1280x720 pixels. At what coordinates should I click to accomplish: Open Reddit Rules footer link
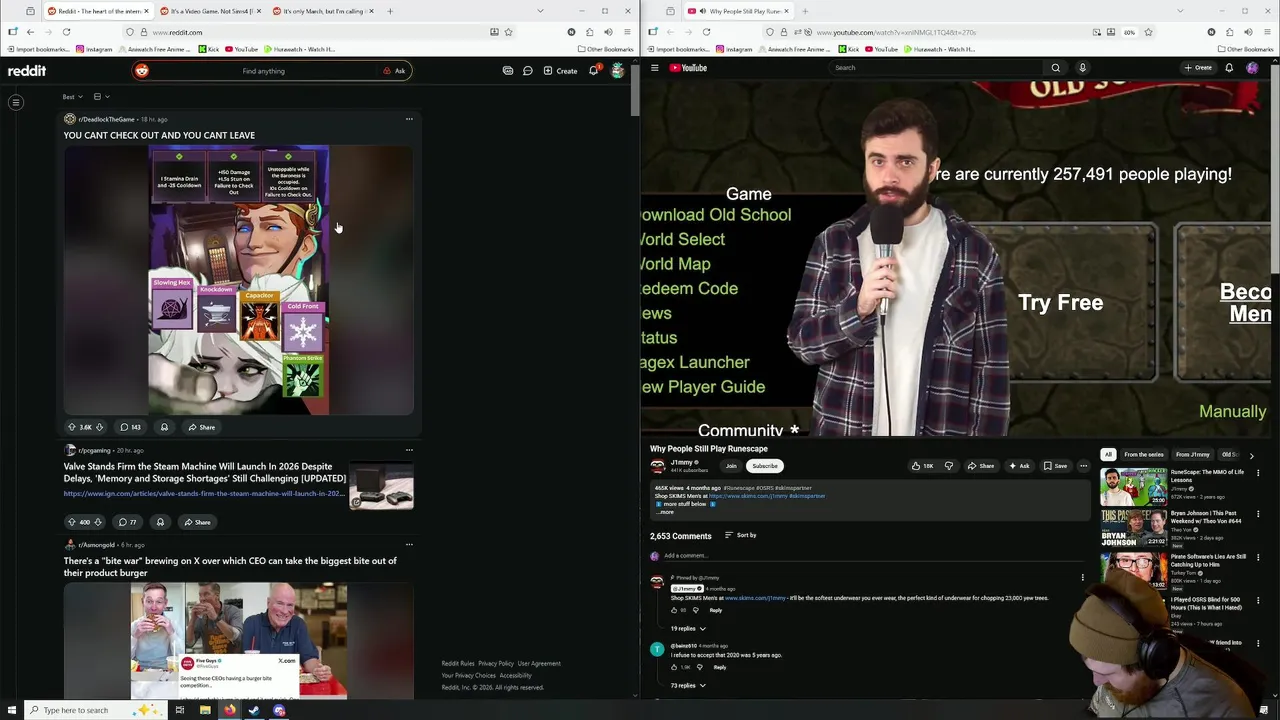(x=458, y=664)
